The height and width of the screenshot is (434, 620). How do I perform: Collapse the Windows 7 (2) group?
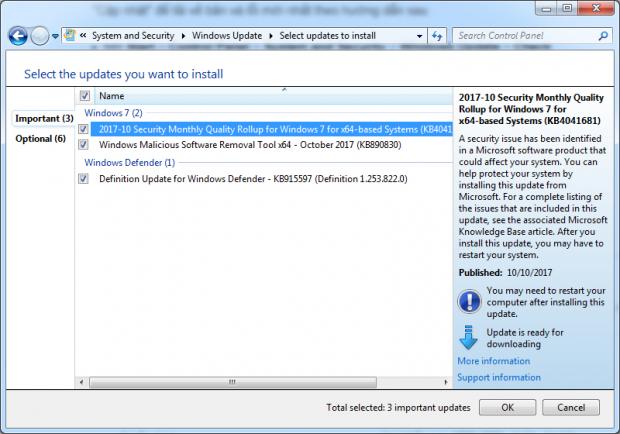click(112, 113)
